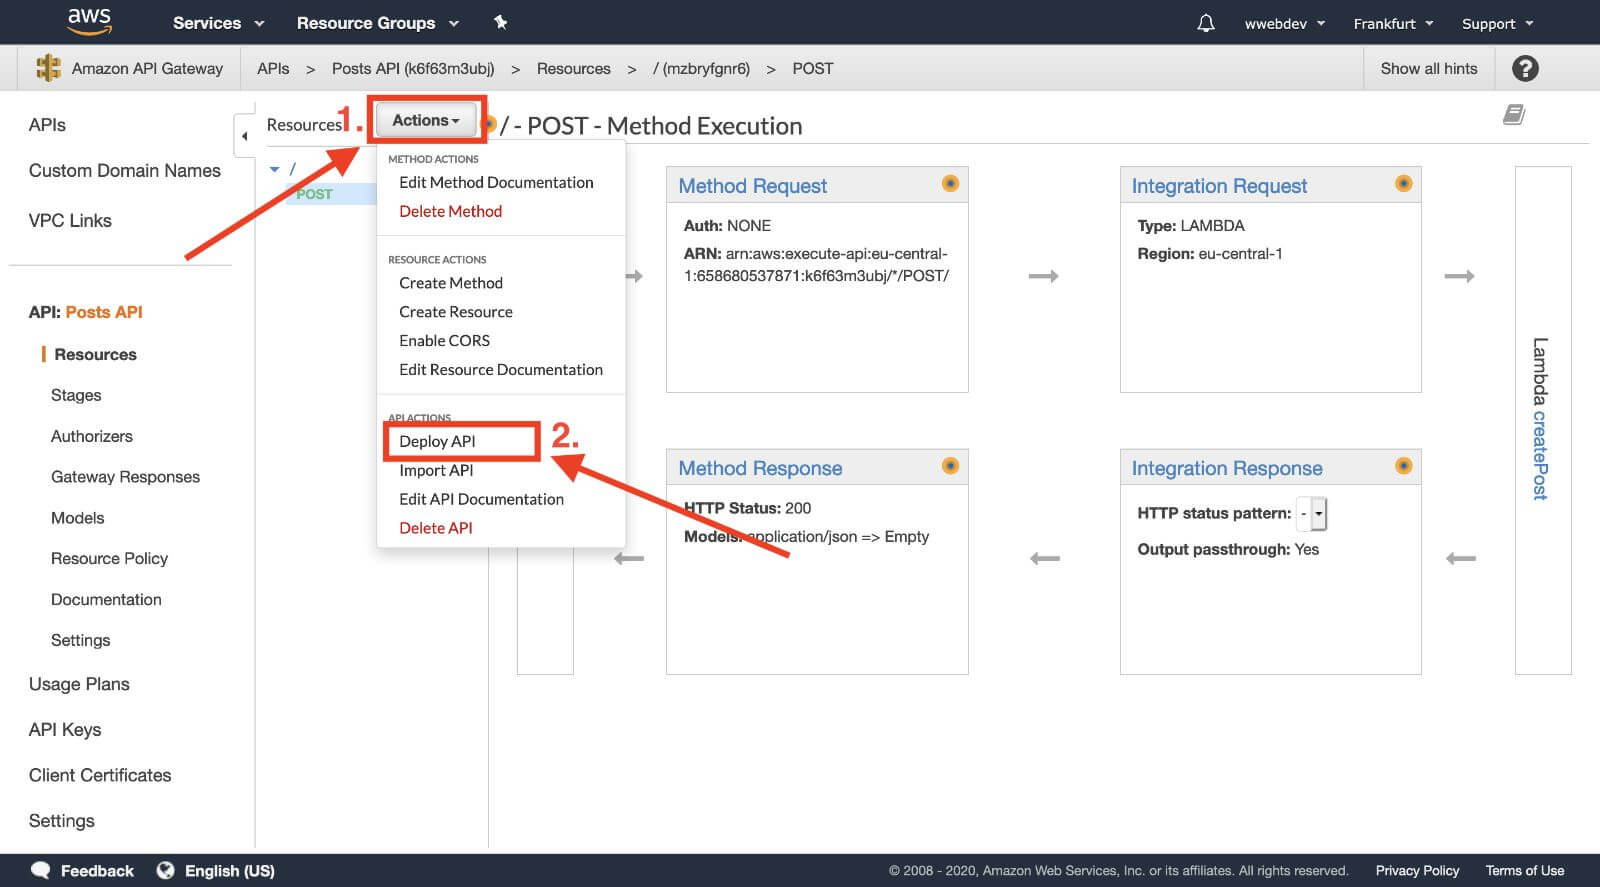Open the HTTP status pattern dropdown
Viewport: 1600px width, 887px height.
point(1312,513)
